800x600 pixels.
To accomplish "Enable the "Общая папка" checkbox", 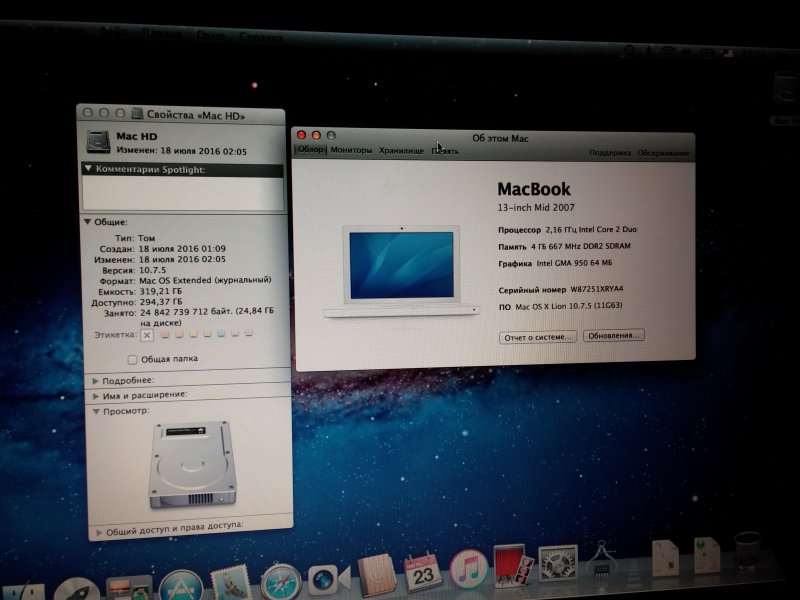I will [x=133, y=359].
